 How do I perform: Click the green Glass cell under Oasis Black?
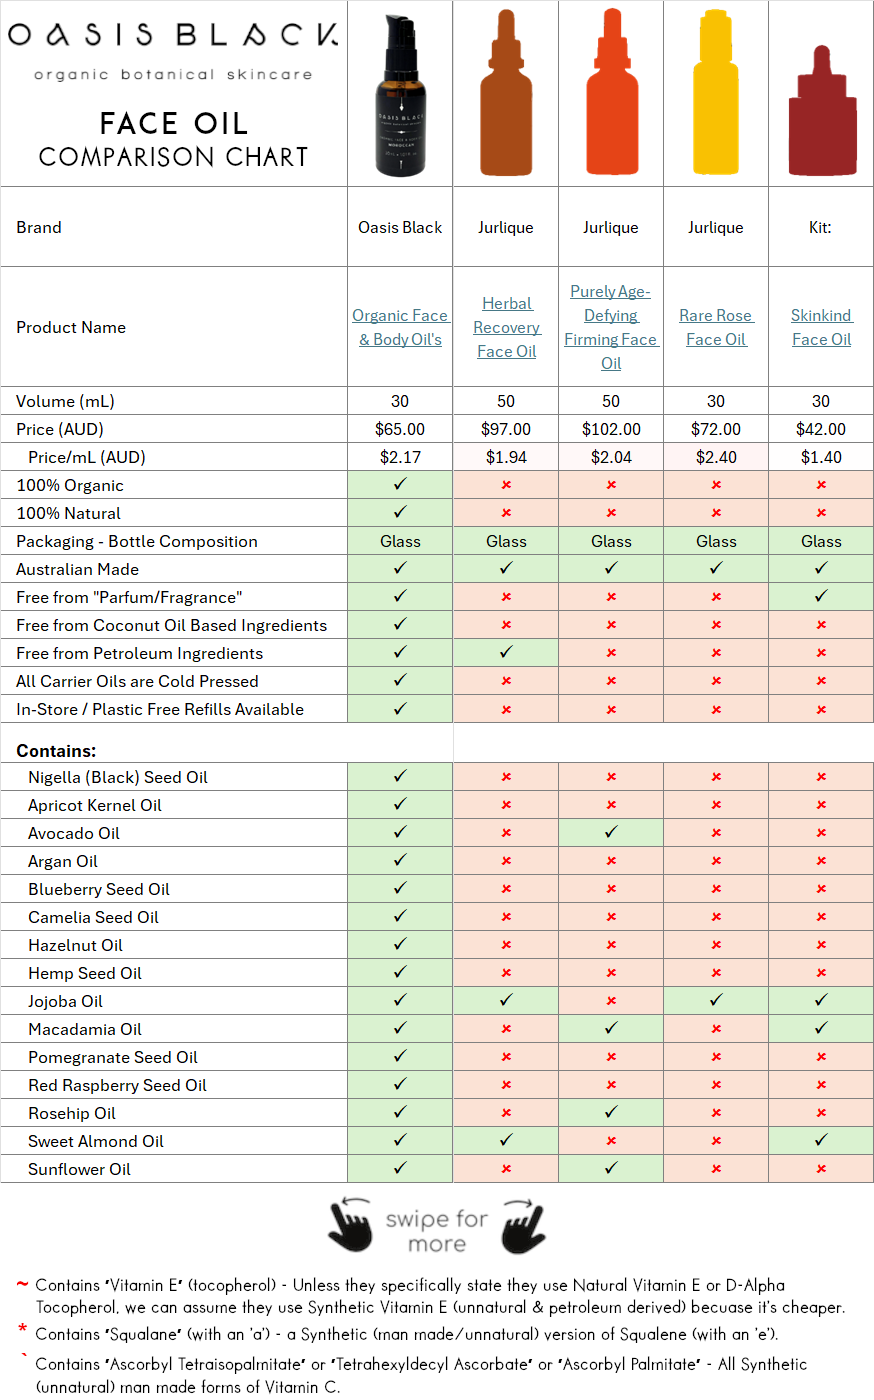click(x=399, y=541)
